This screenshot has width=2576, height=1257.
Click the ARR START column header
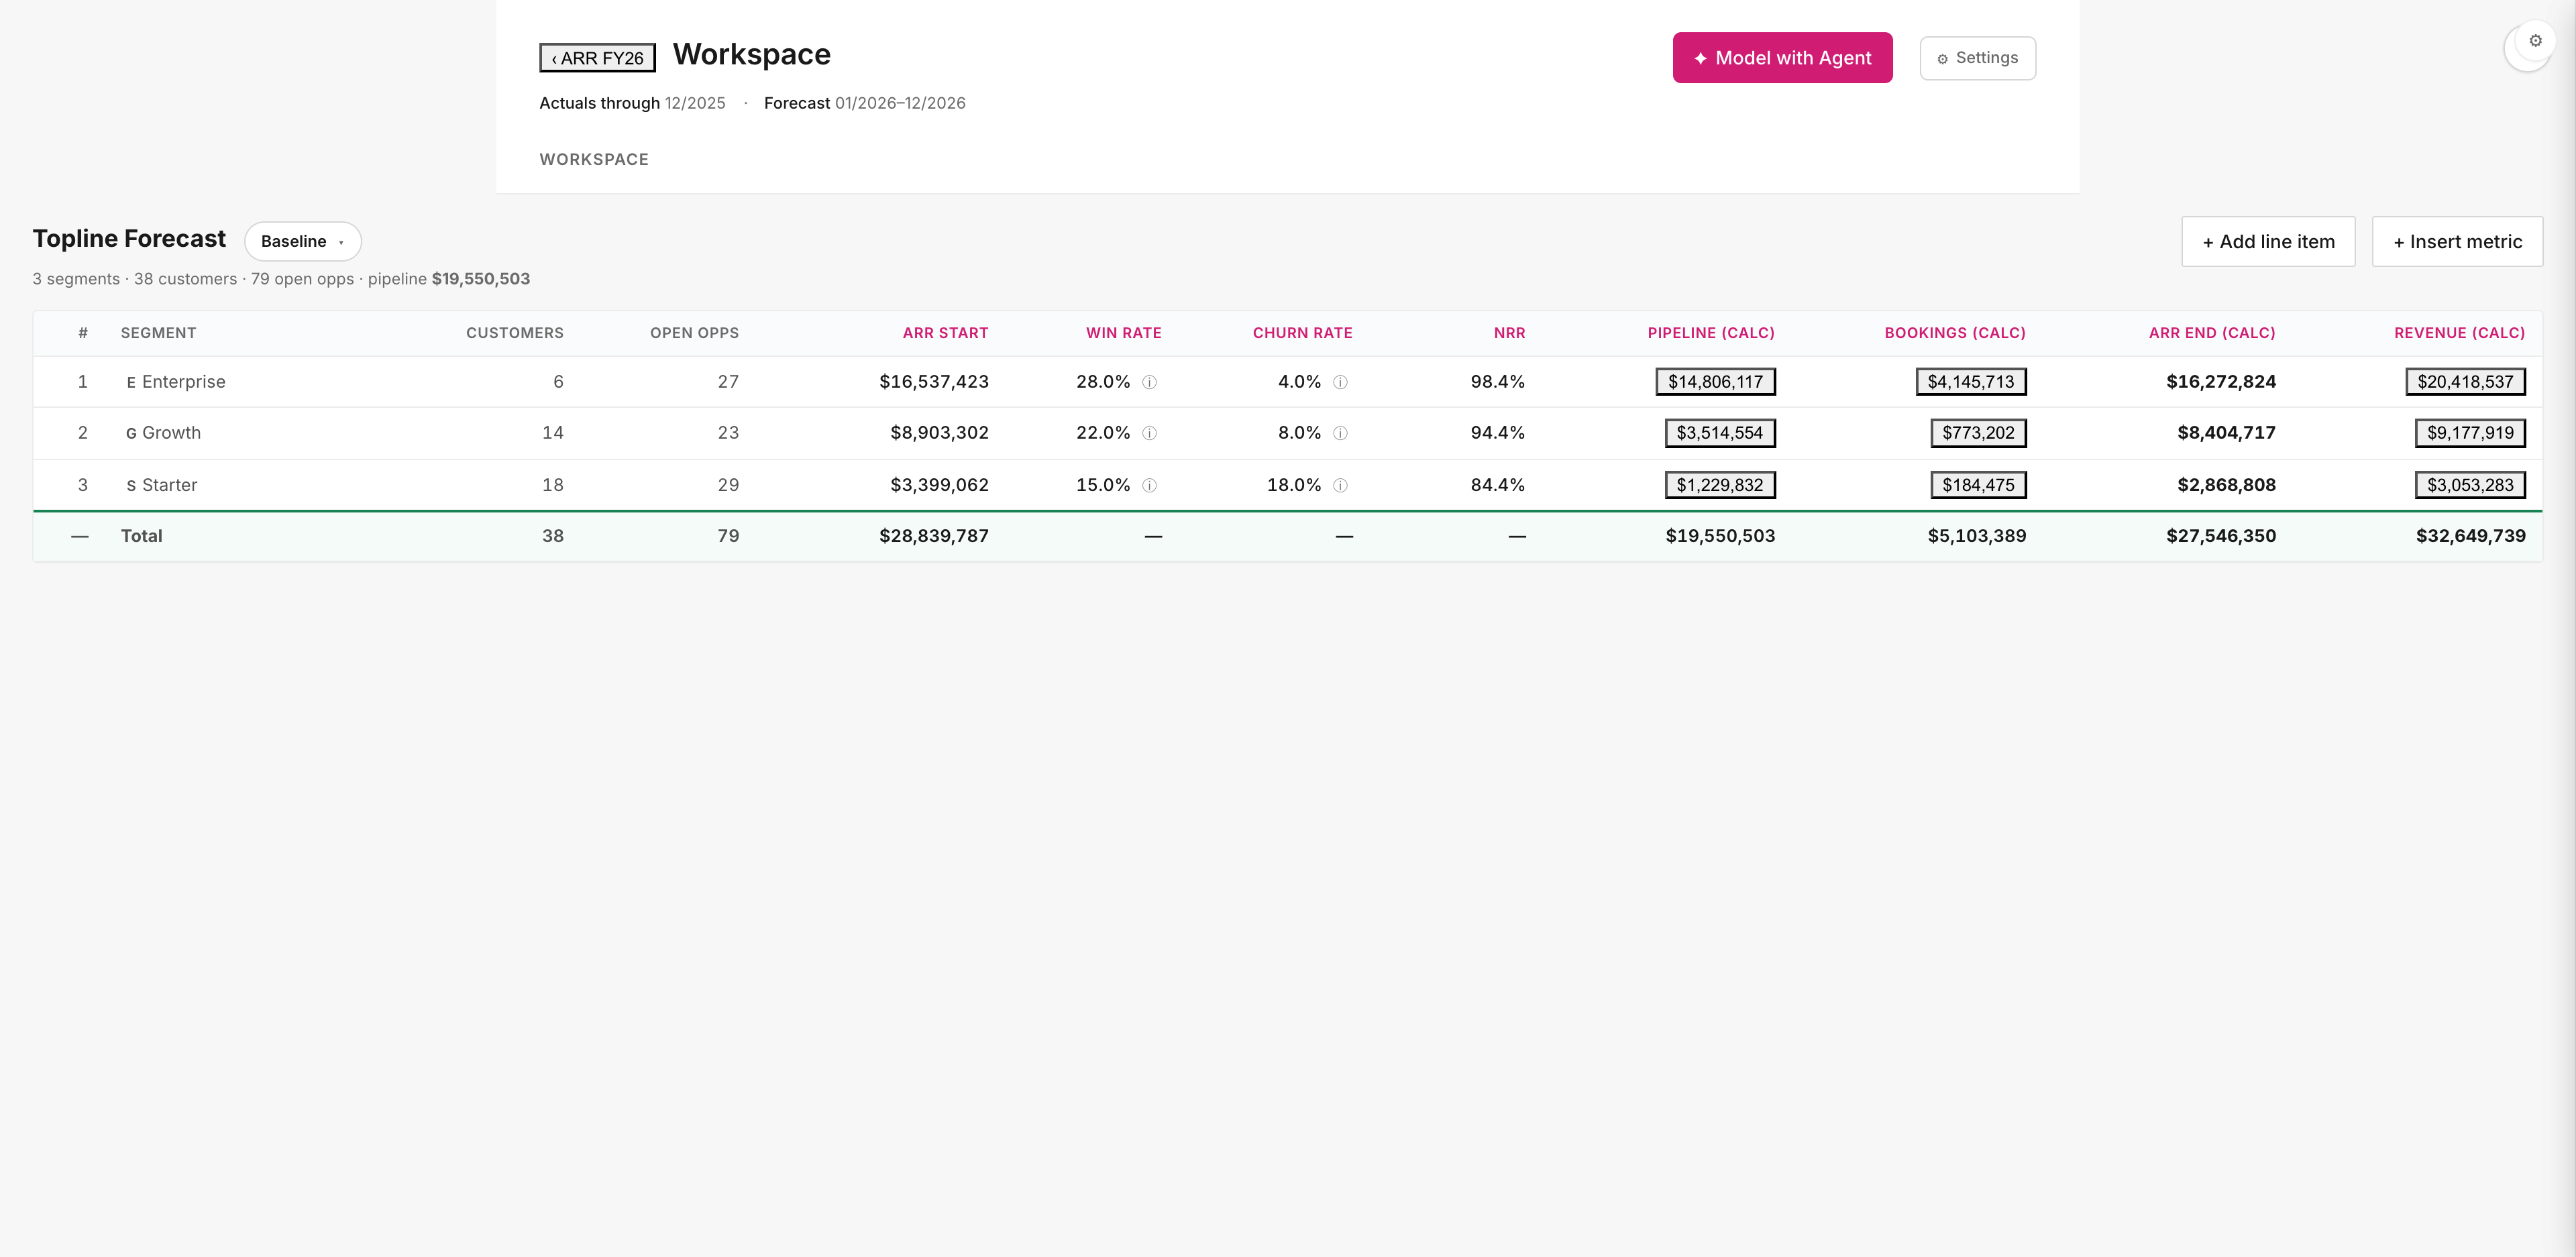(x=945, y=333)
